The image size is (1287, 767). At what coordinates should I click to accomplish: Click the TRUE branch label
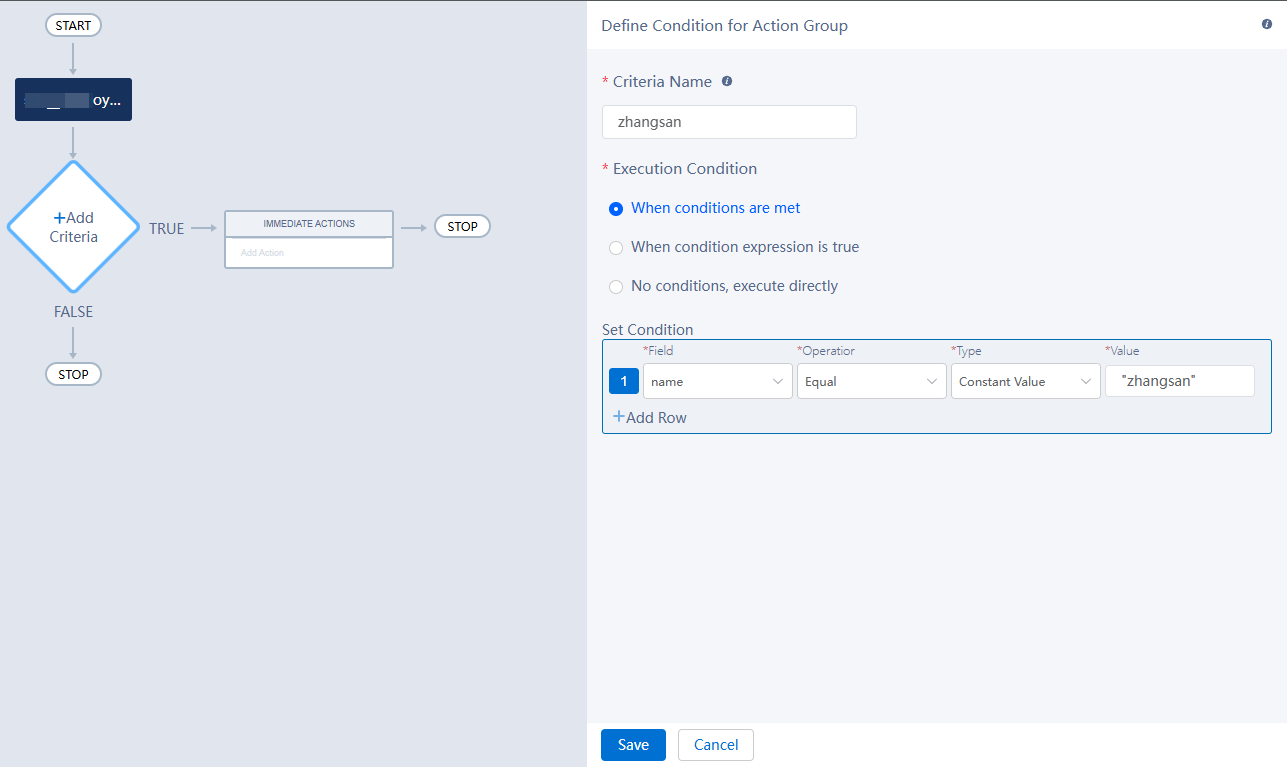[167, 228]
